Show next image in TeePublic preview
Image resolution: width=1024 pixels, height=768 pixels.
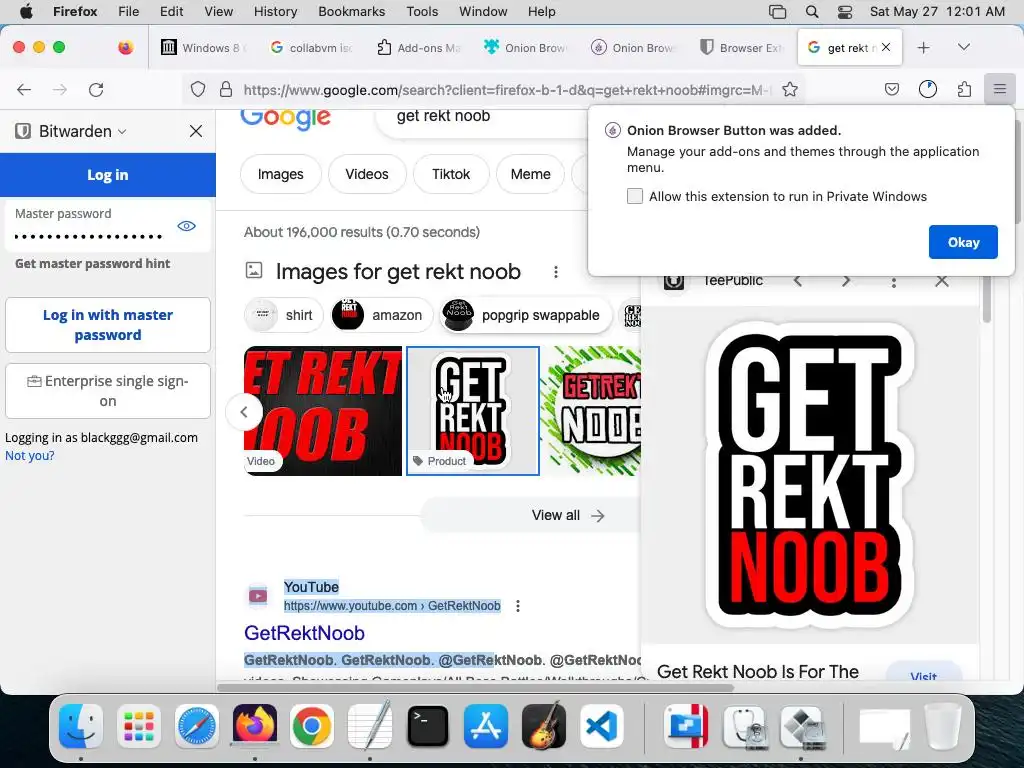846,281
